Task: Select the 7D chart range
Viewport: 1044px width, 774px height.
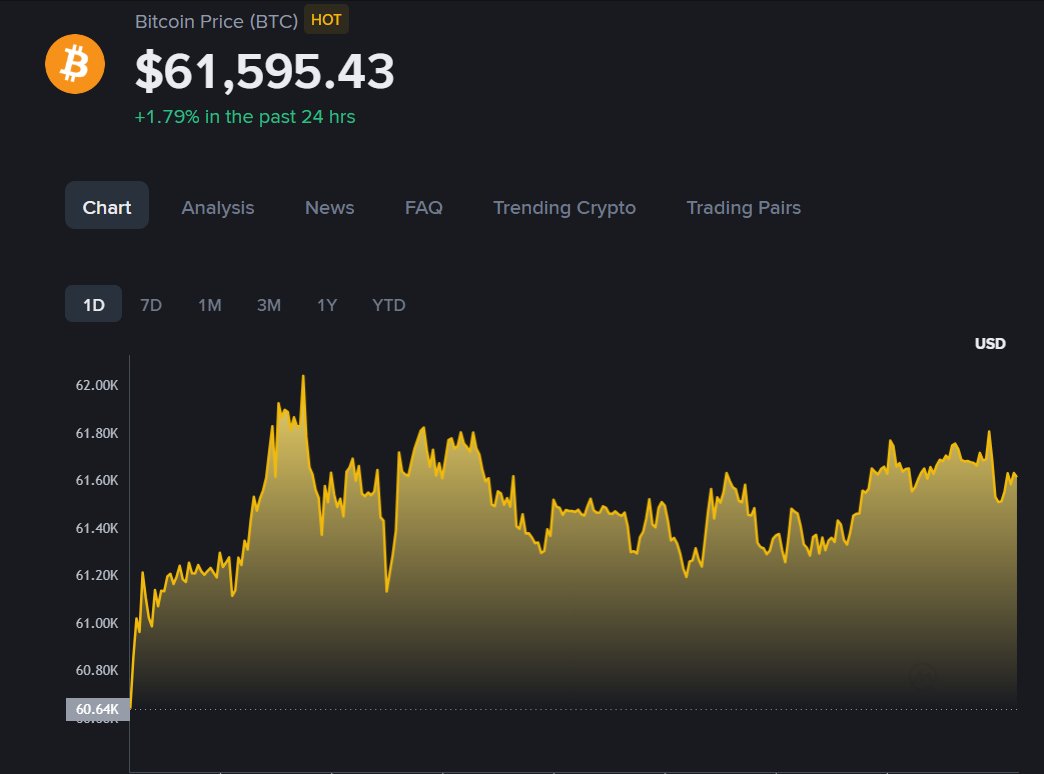Action: [x=151, y=305]
